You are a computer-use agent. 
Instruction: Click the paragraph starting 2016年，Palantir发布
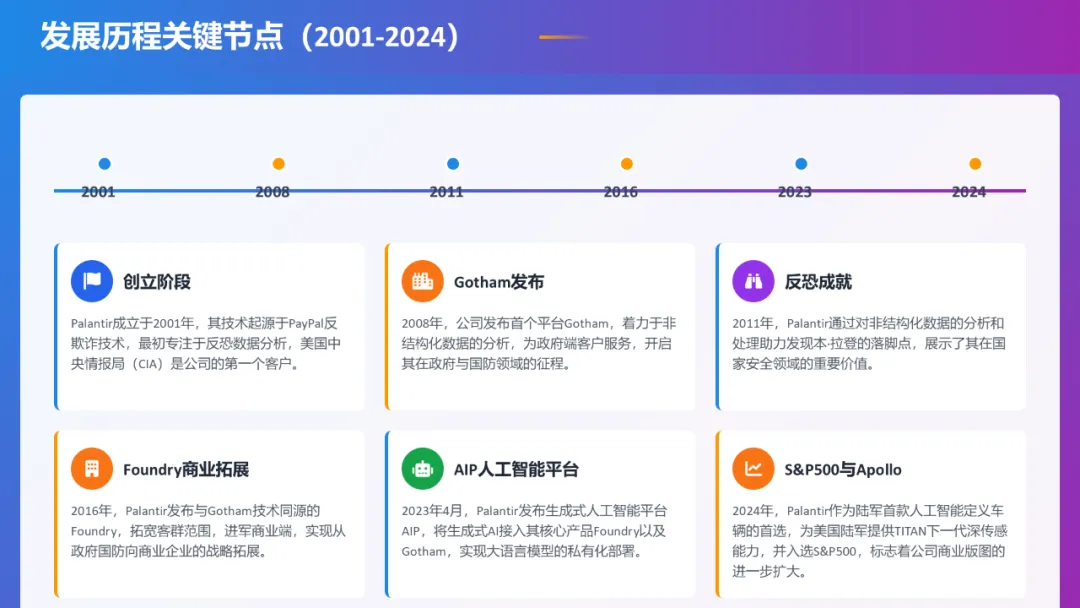[x=208, y=531]
